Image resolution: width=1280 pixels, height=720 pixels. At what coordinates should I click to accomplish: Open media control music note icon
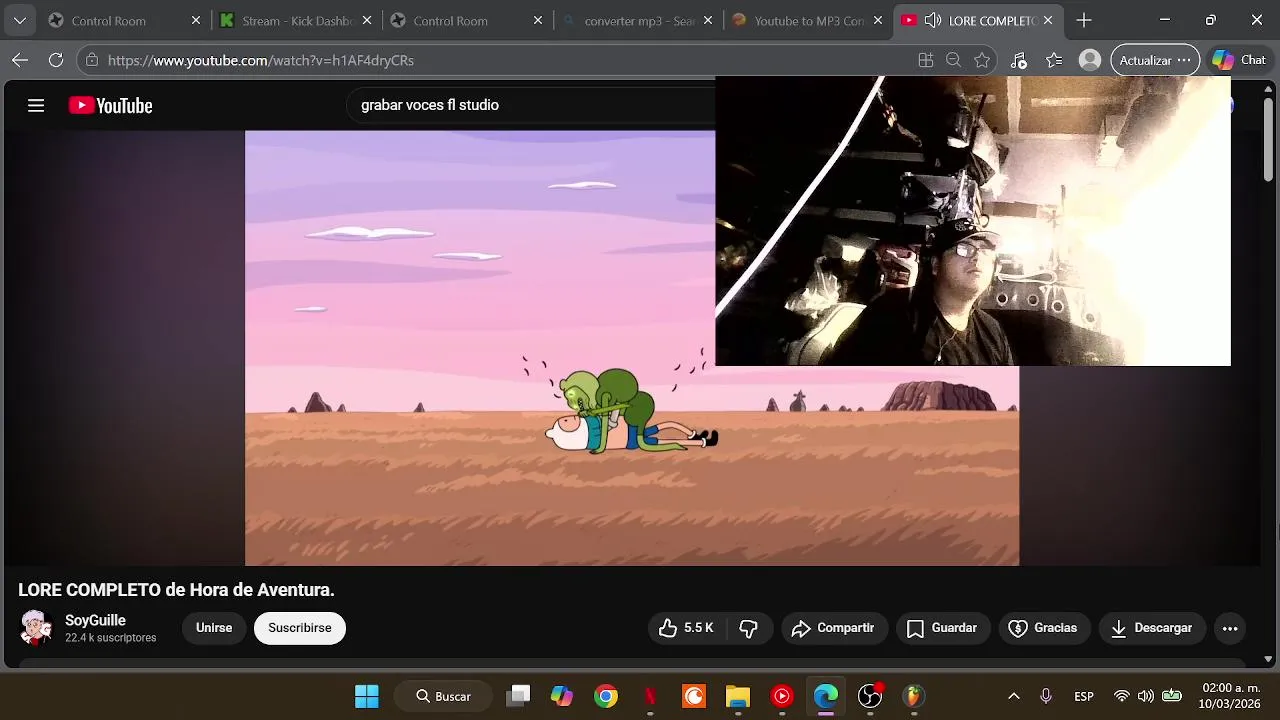(1018, 60)
